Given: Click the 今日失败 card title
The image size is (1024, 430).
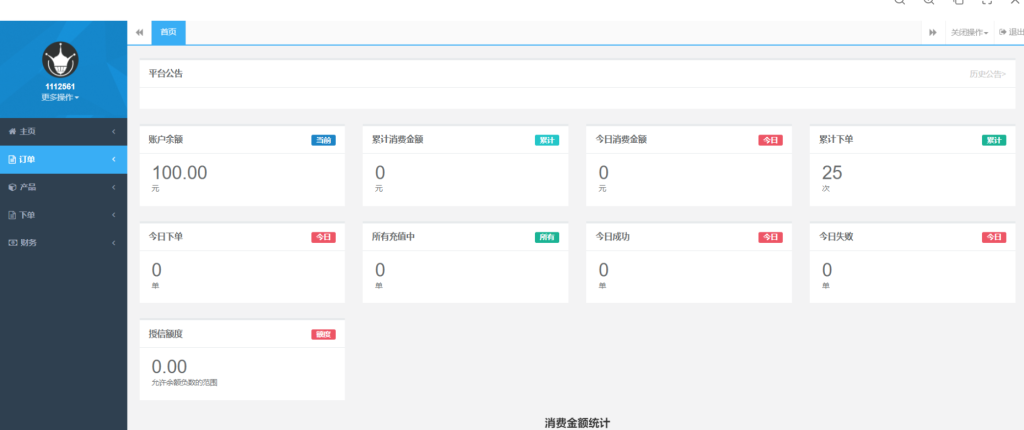Looking at the screenshot, I should pos(836,237).
